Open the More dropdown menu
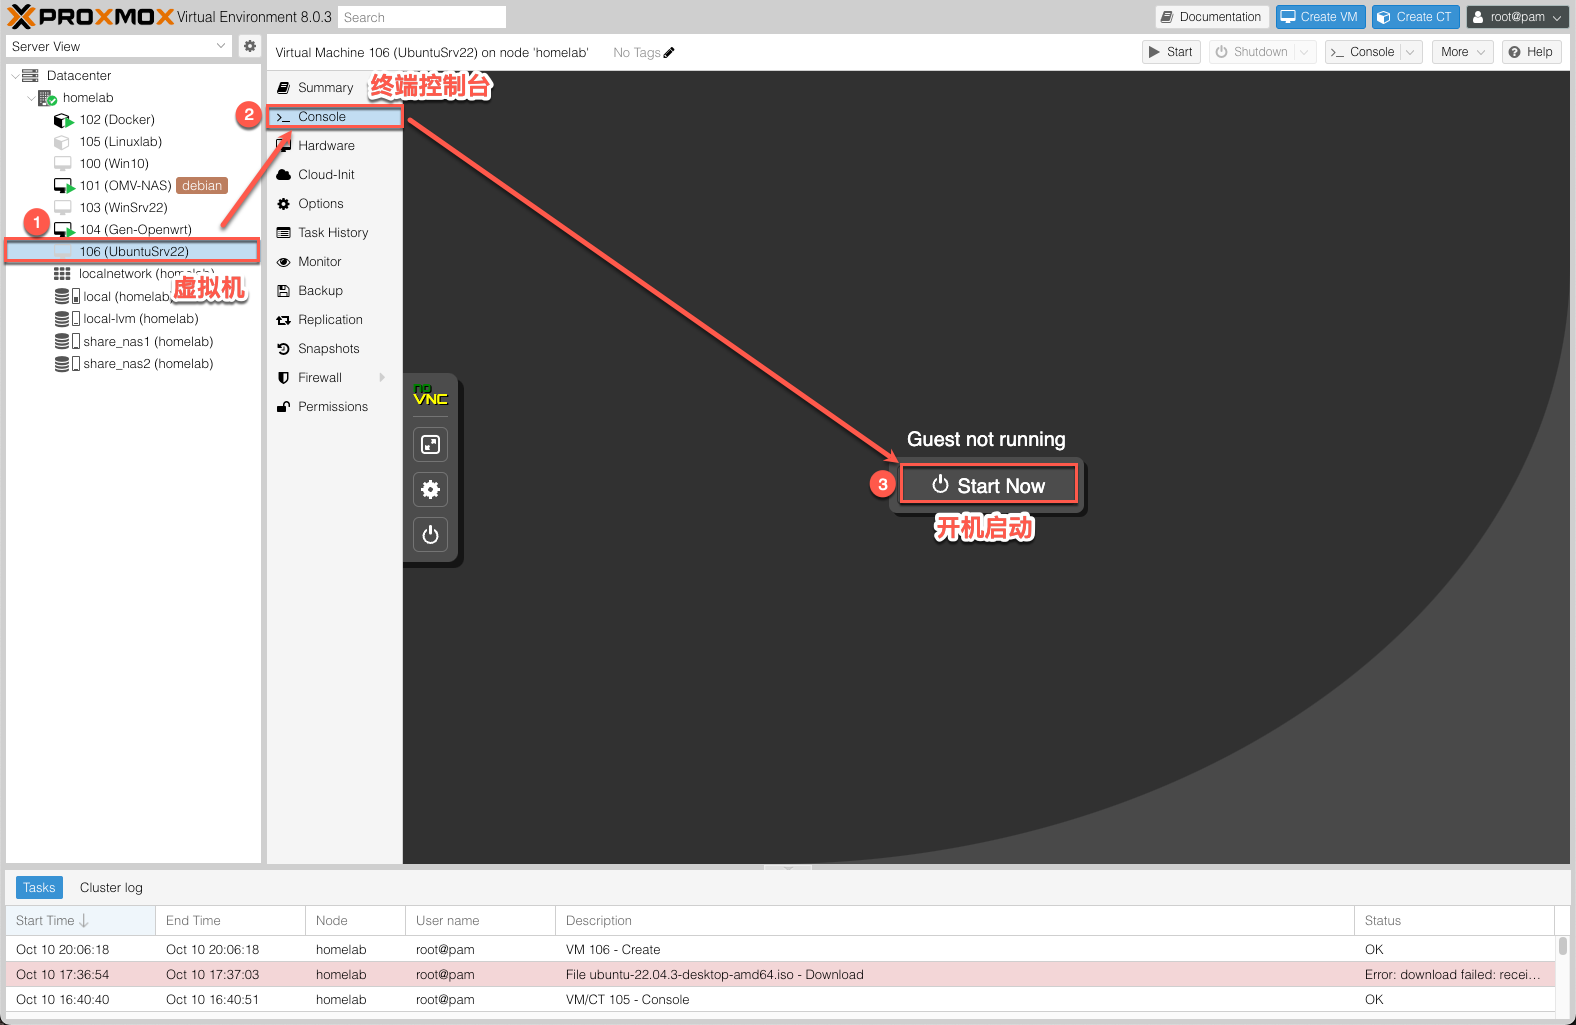 point(1462,52)
